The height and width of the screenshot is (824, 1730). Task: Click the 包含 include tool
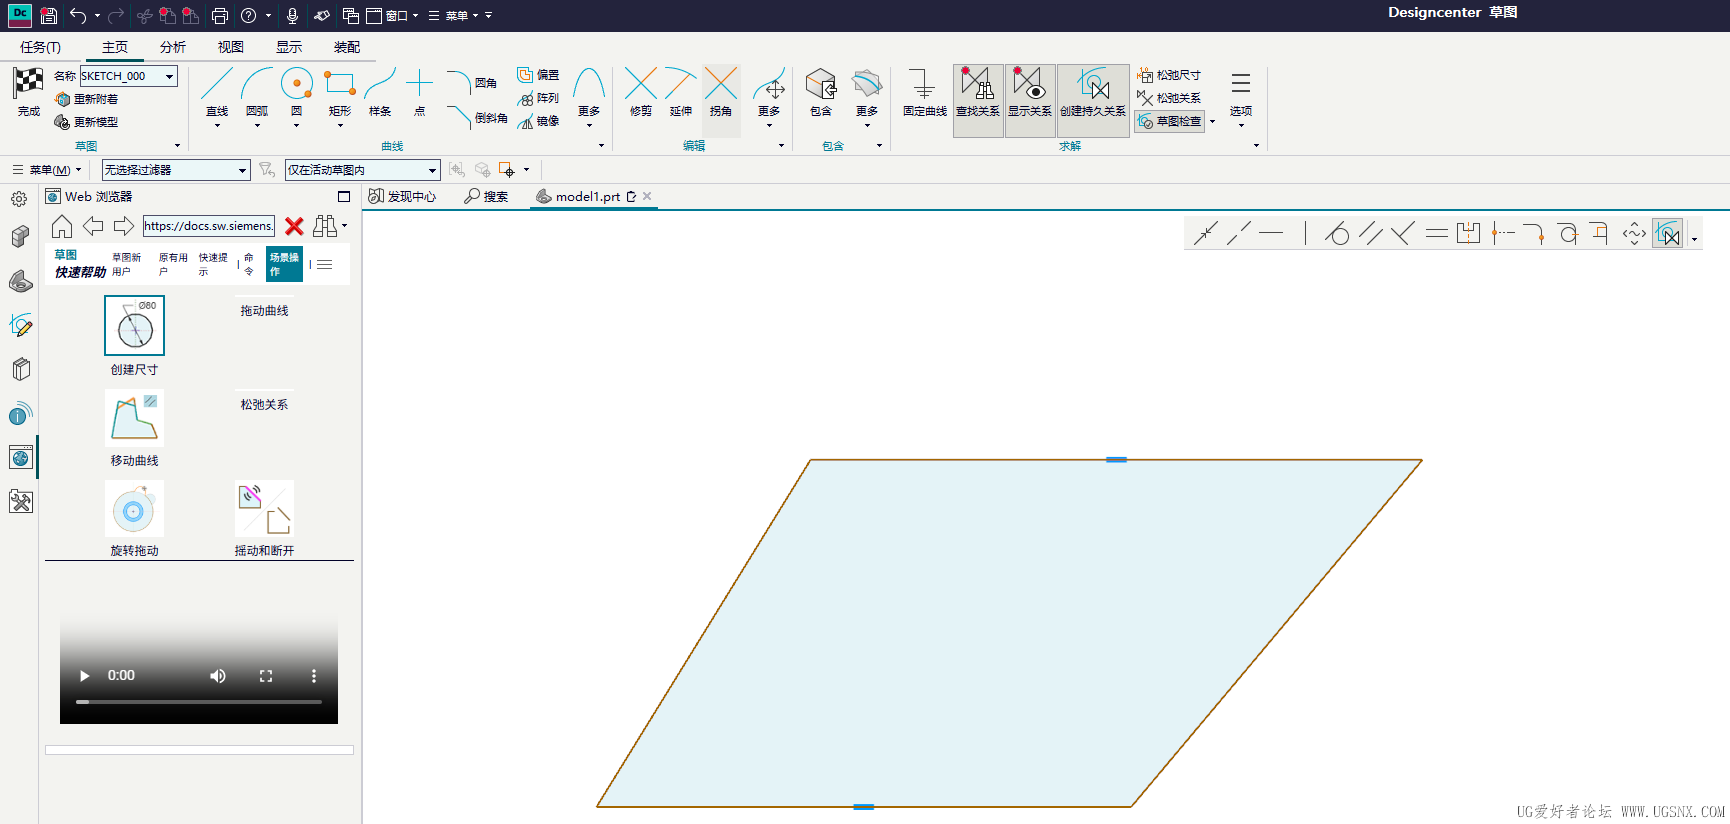821,92
